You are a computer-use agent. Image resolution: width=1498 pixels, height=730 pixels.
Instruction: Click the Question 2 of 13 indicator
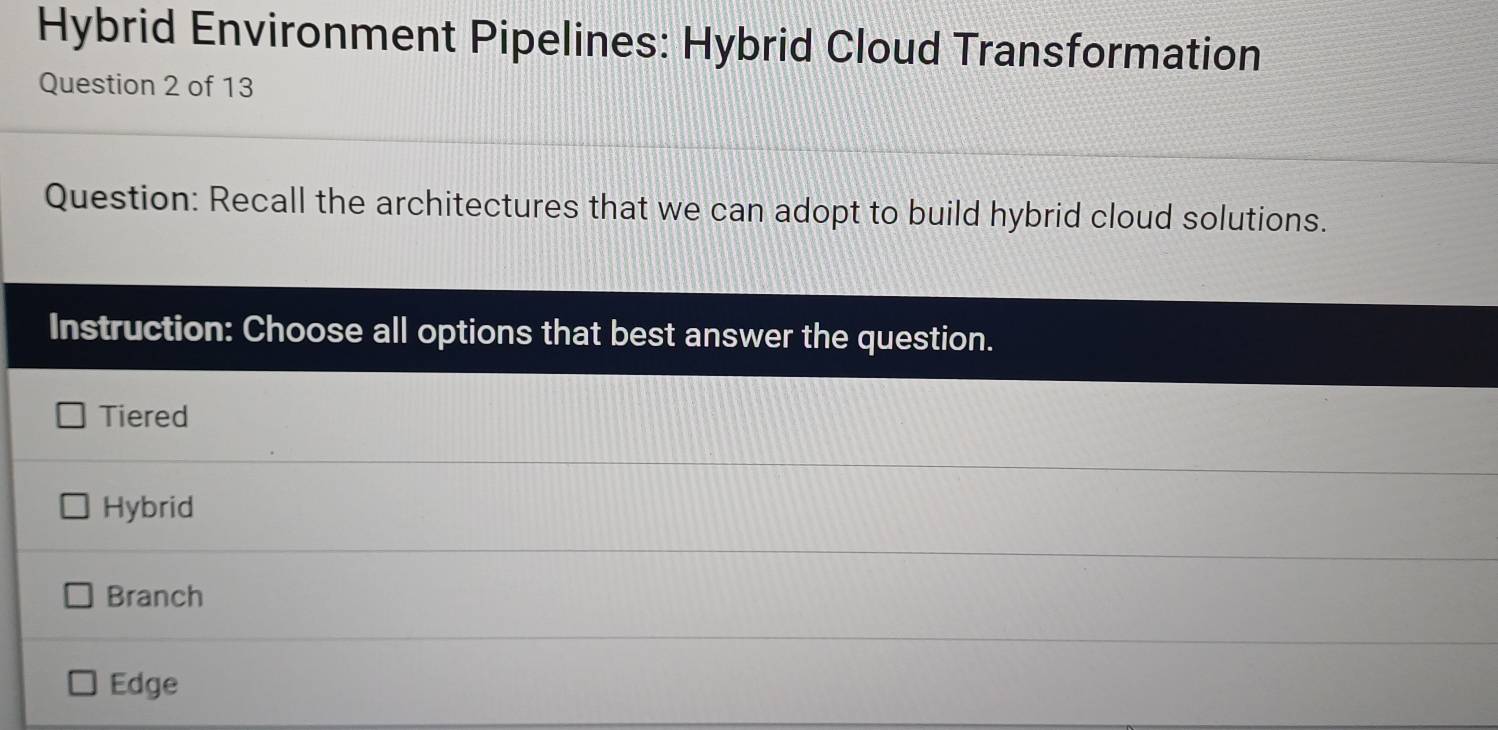pos(143,85)
